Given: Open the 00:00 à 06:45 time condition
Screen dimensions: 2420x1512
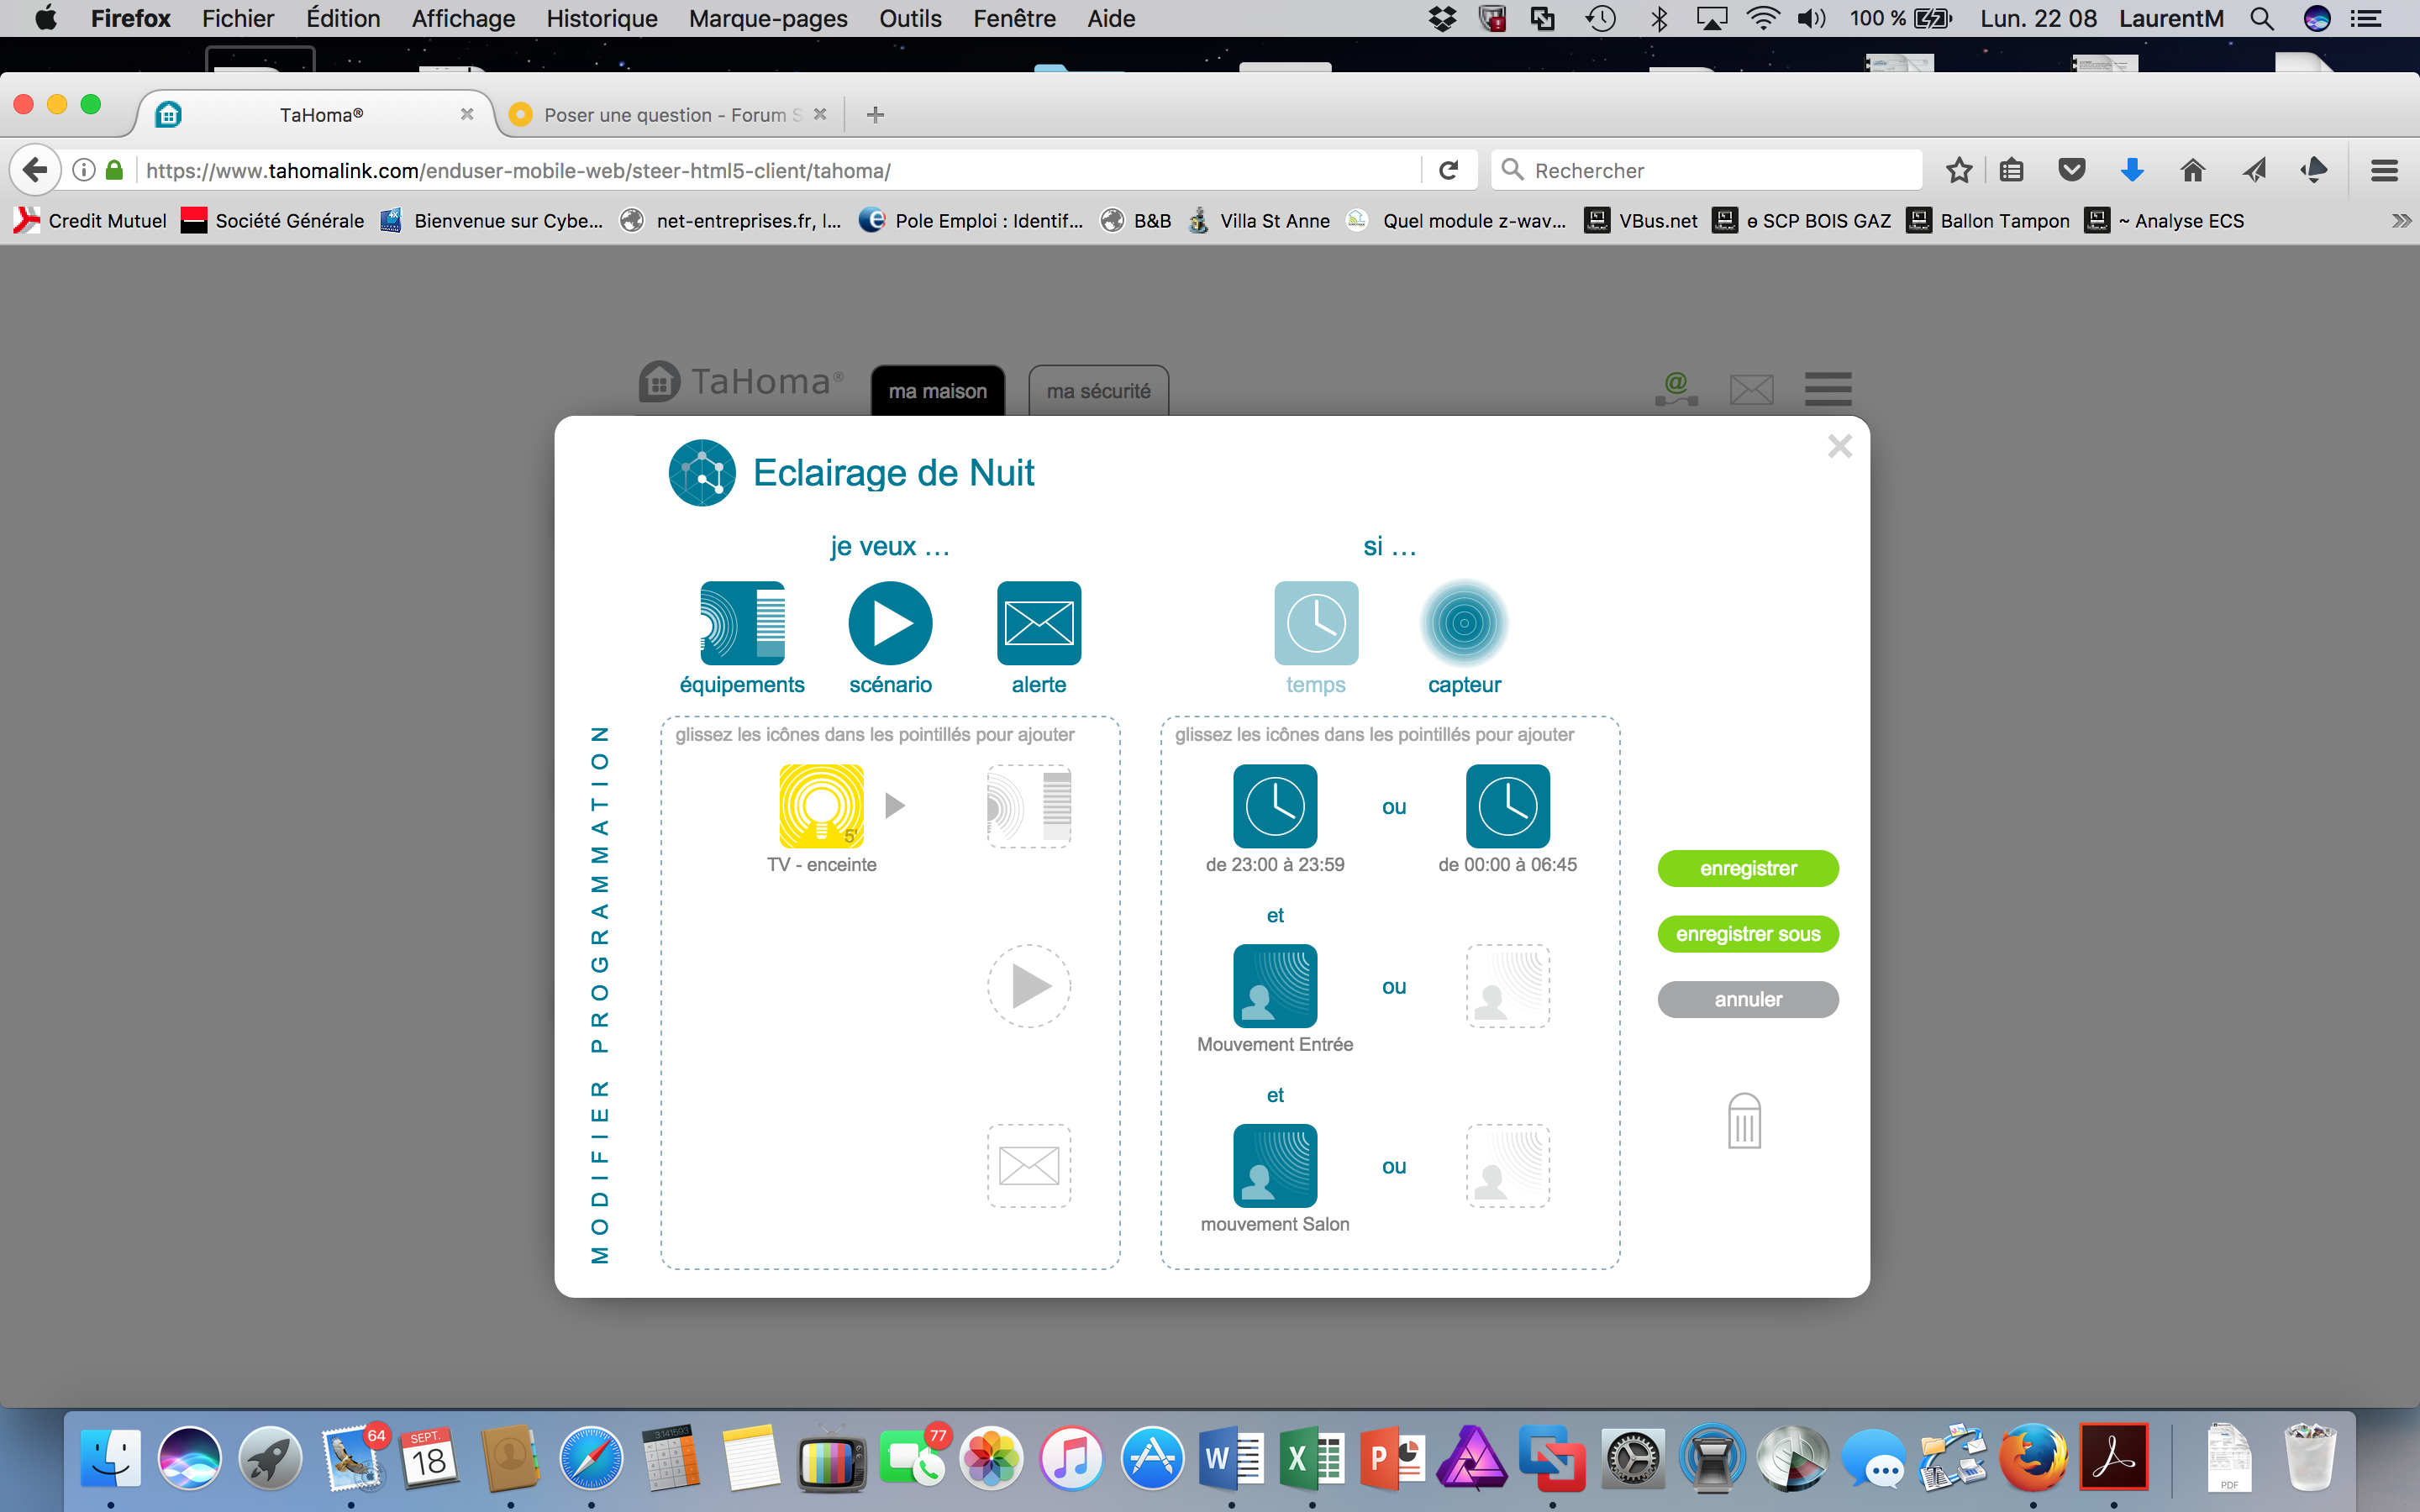Looking at the screenshot, I should (1507, 806).
